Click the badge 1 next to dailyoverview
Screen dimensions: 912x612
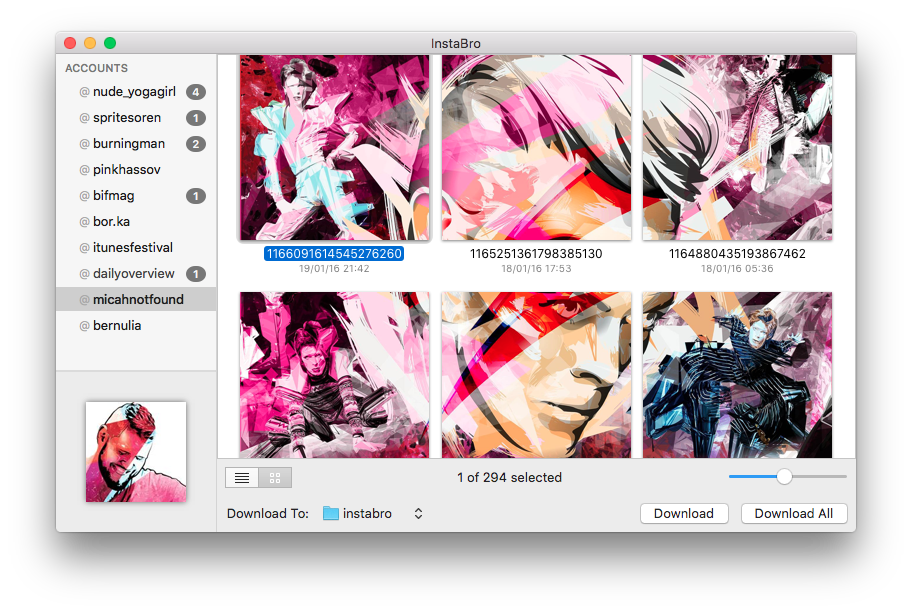[x=196, y=274]
